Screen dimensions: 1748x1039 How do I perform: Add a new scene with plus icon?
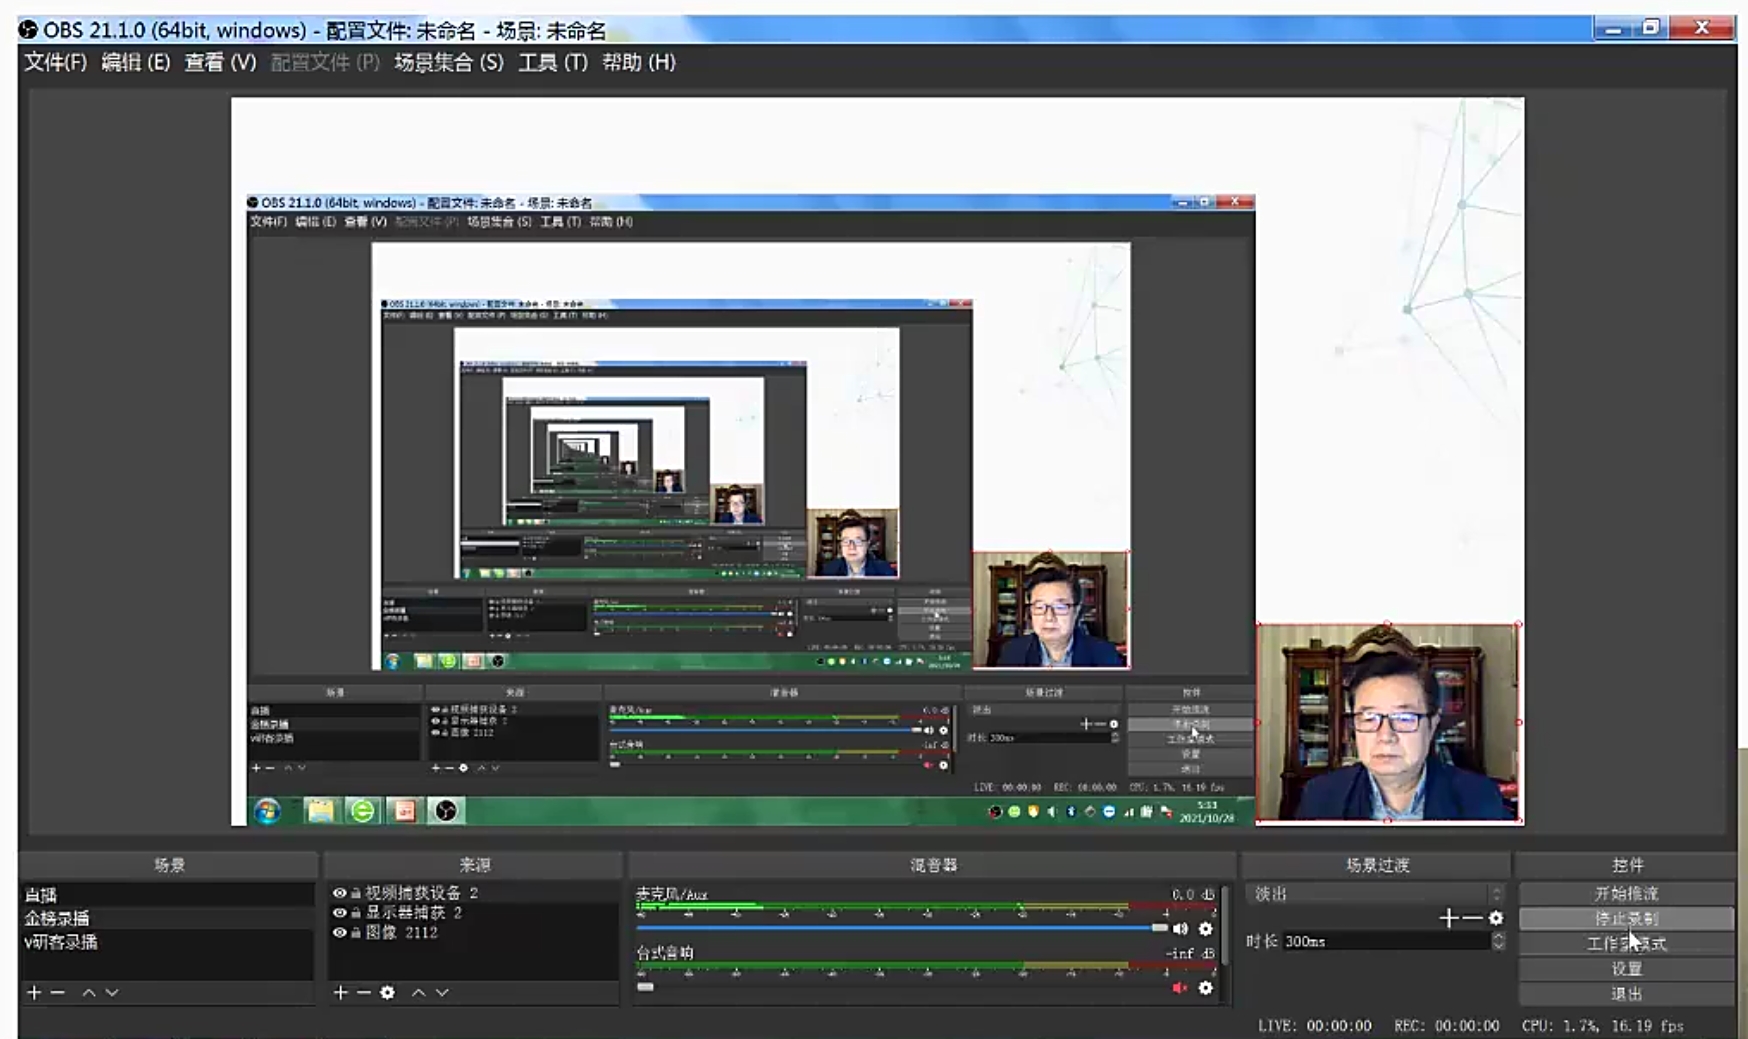[34, 992]
